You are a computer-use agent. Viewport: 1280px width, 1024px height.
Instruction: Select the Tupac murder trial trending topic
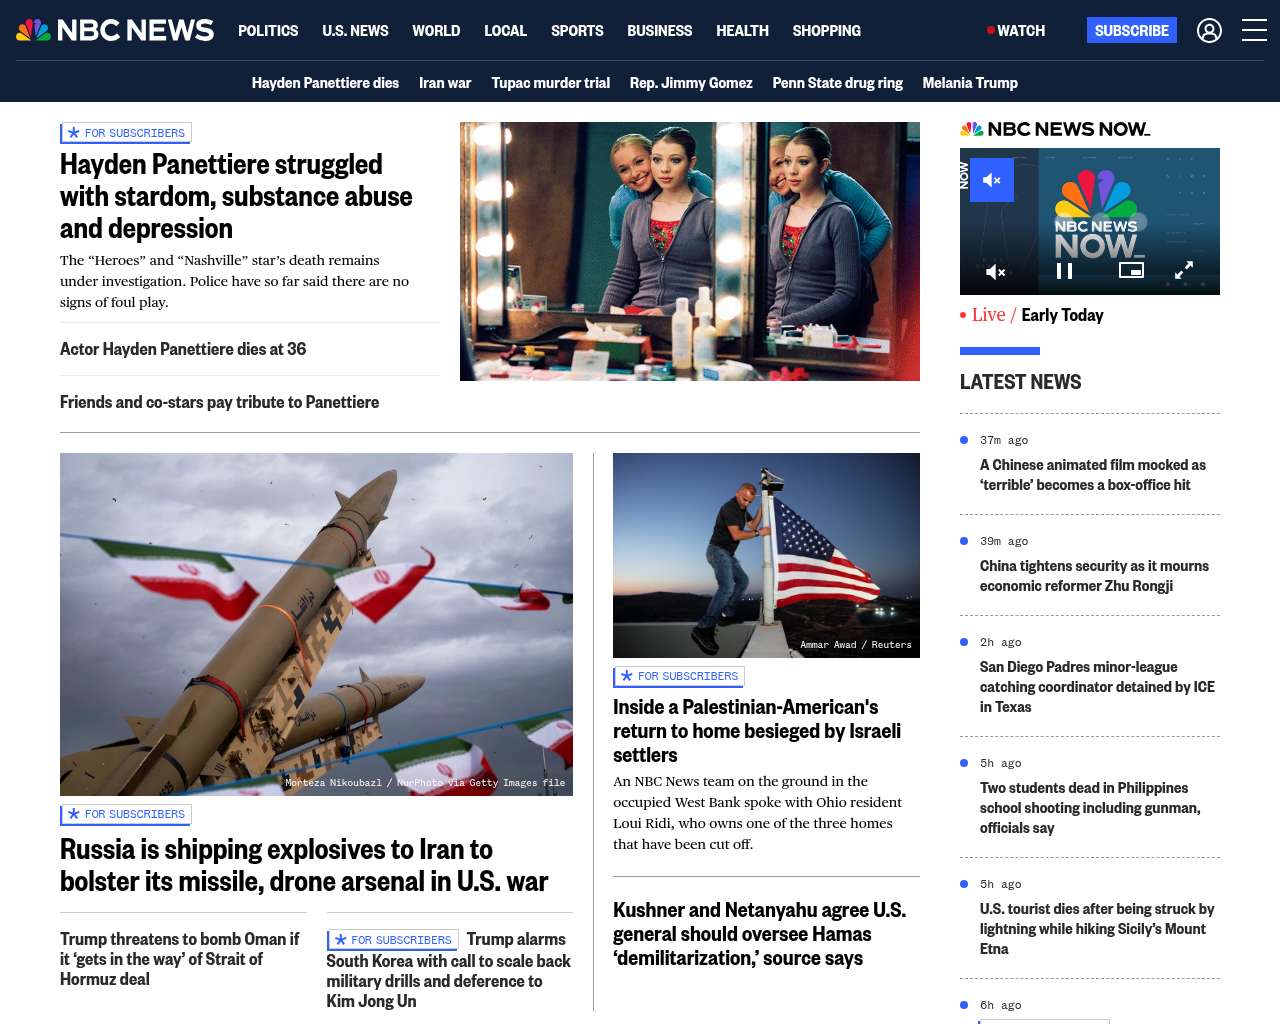tap(550, 83)
